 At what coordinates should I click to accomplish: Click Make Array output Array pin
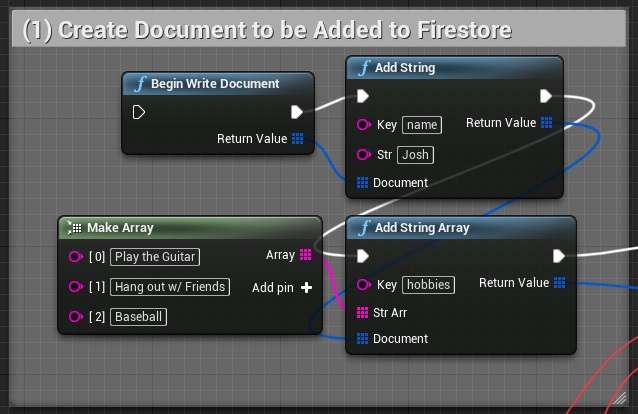[x=306, y=255]
